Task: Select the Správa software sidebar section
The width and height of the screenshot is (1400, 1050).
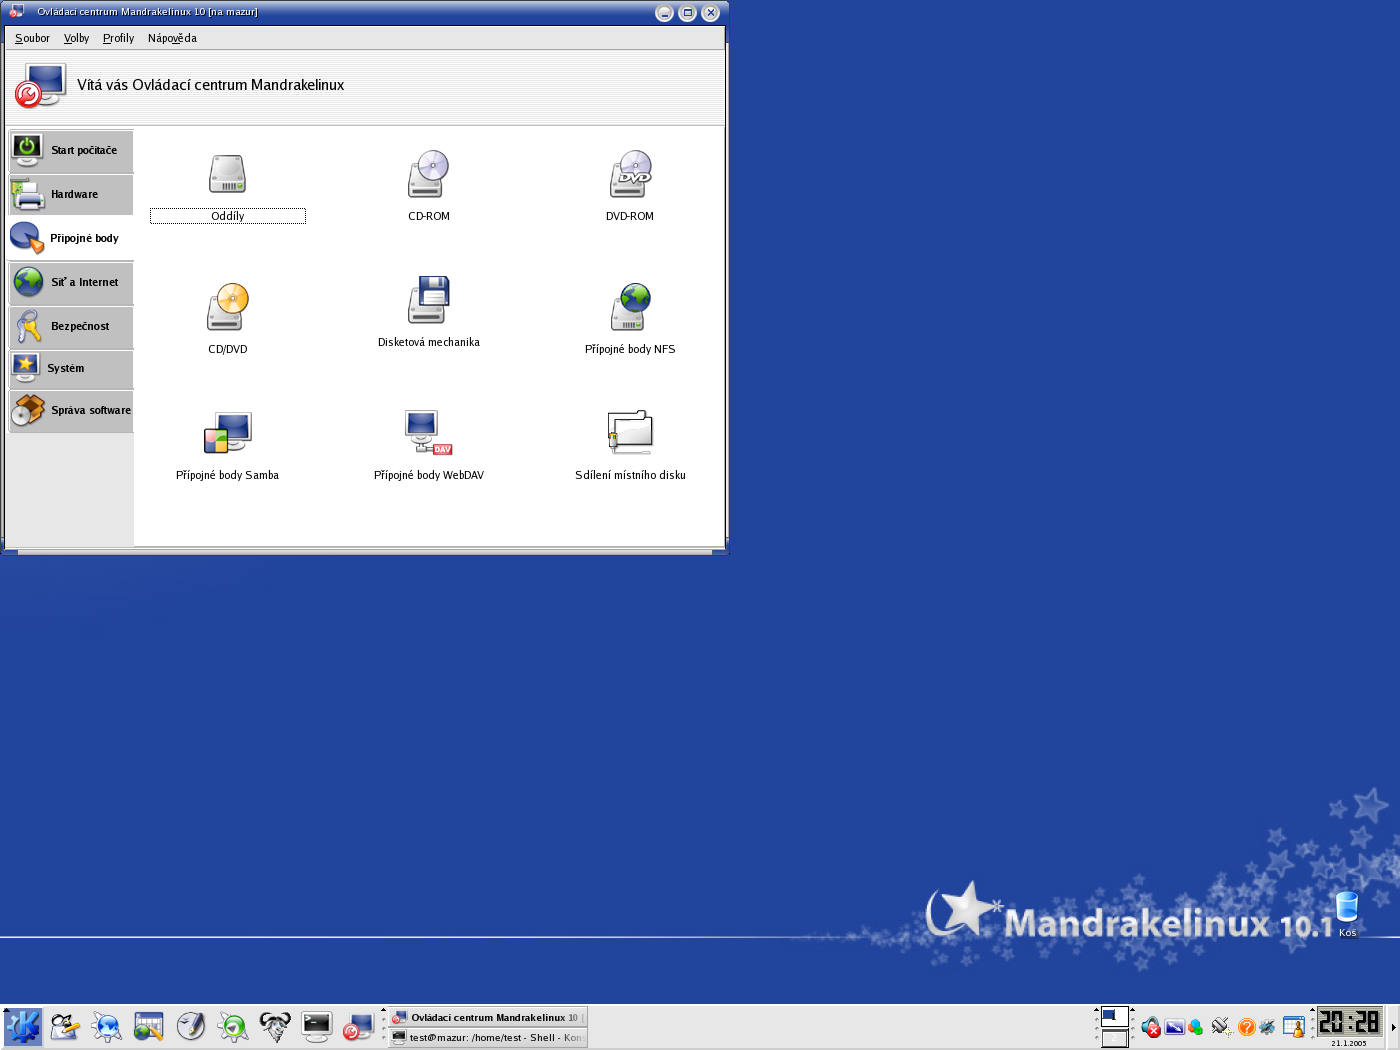Action: click(x=71, y=410)
